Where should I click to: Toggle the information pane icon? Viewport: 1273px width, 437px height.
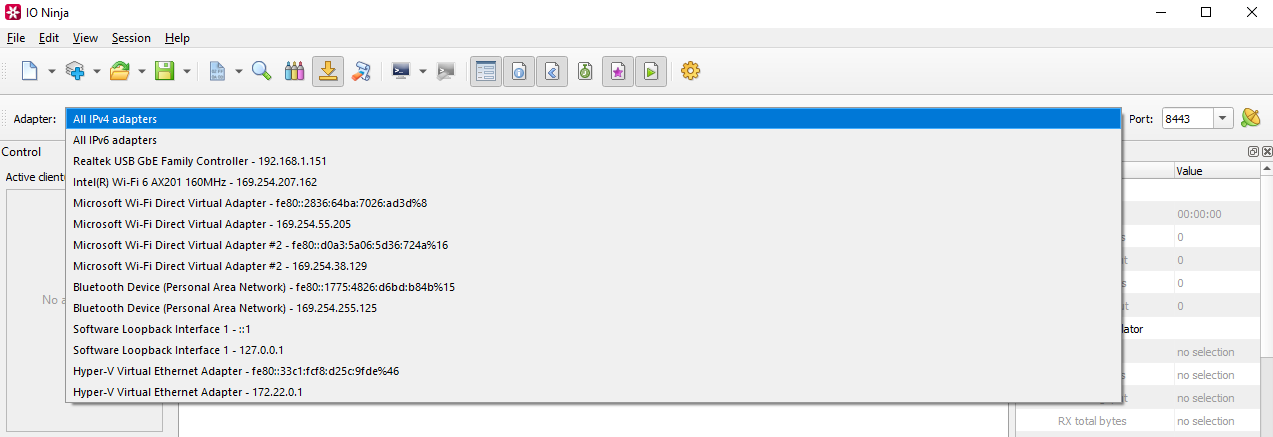[x=519, y=71]
